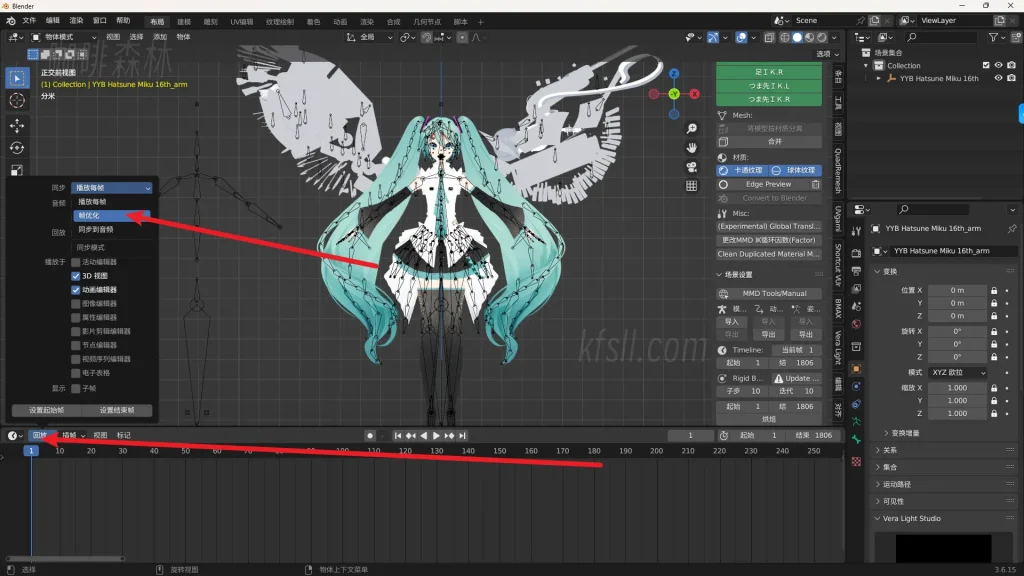Choose 帧优化 from the sync list
This screenshot has height=576, width=1024.
(x=112, y=215)
